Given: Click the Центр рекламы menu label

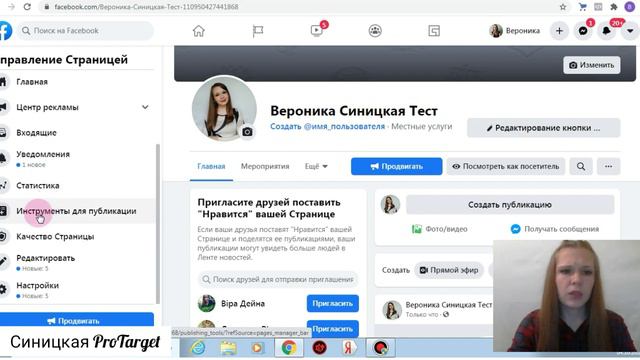Looking at the screenshot, I should (47, 107).
